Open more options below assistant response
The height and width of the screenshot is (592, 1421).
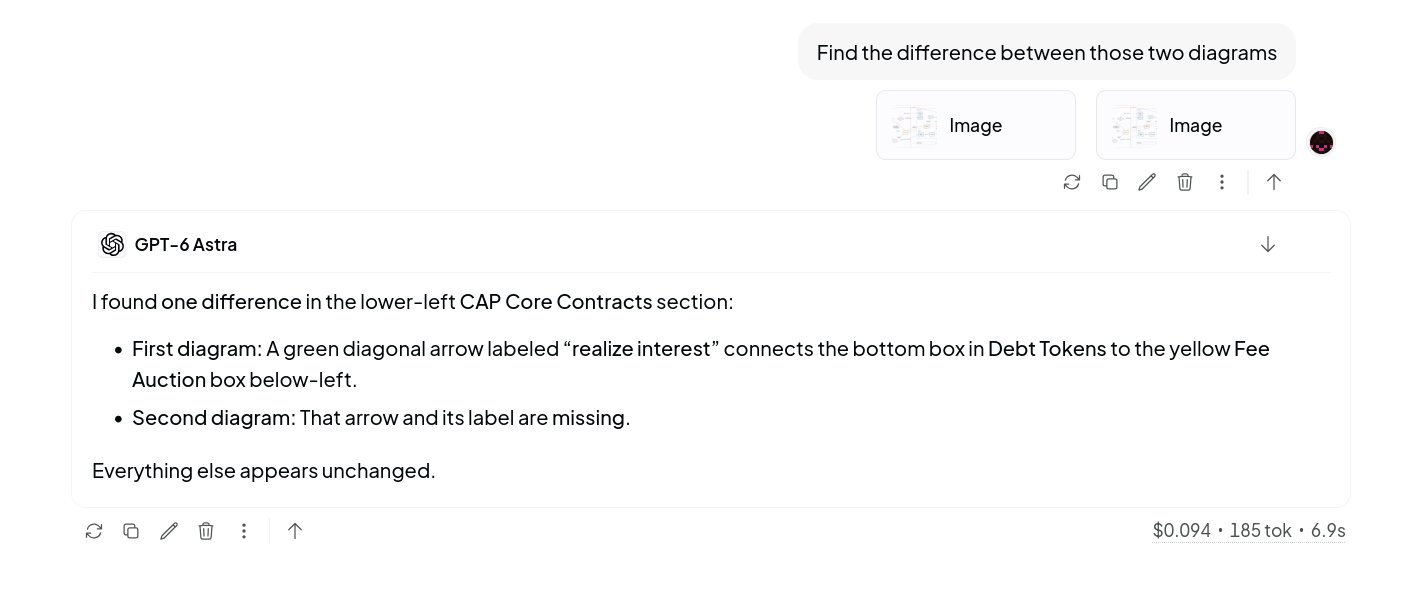coord(244,531)
